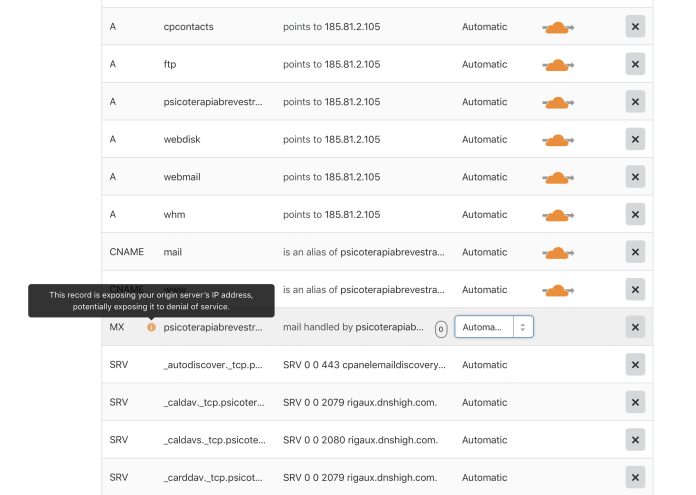Delete the mail CNAME record

pos(635,252)
